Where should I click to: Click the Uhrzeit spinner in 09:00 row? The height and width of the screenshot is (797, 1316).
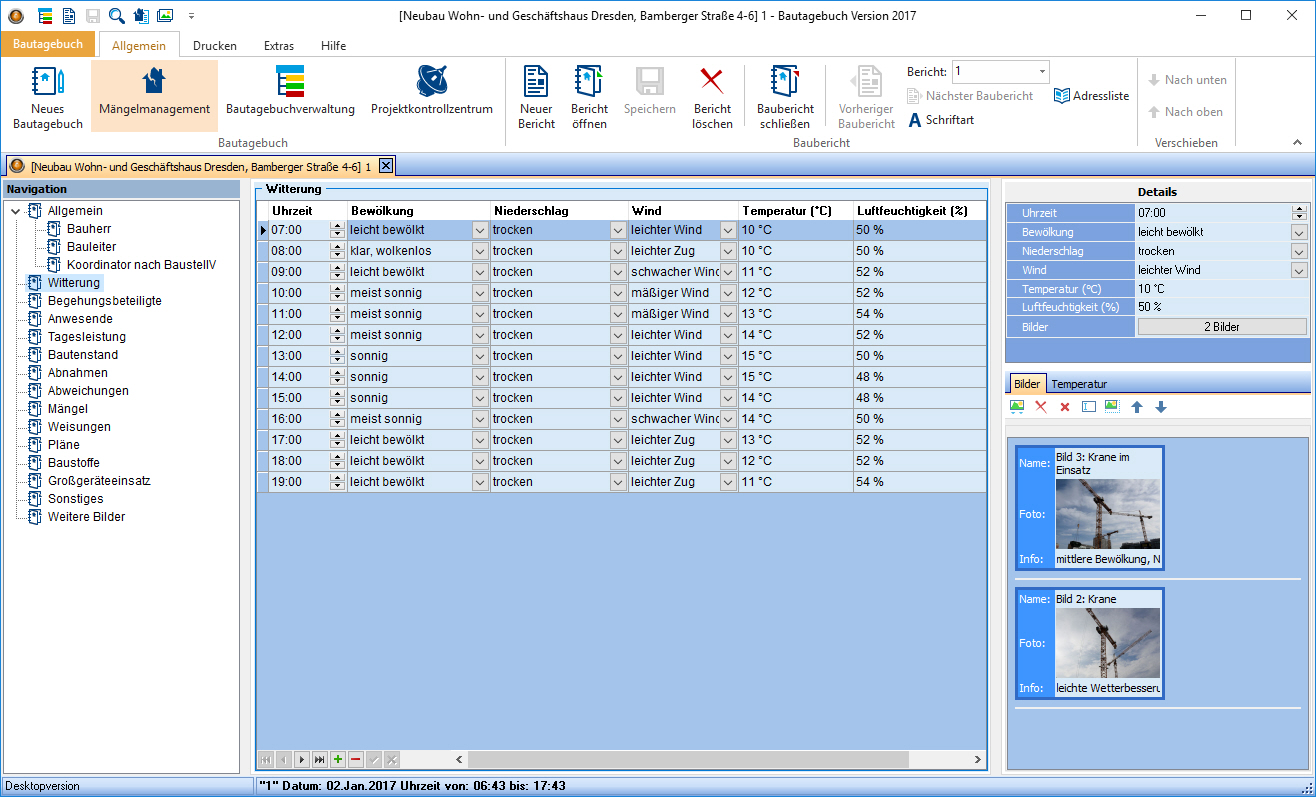point(337,272)
